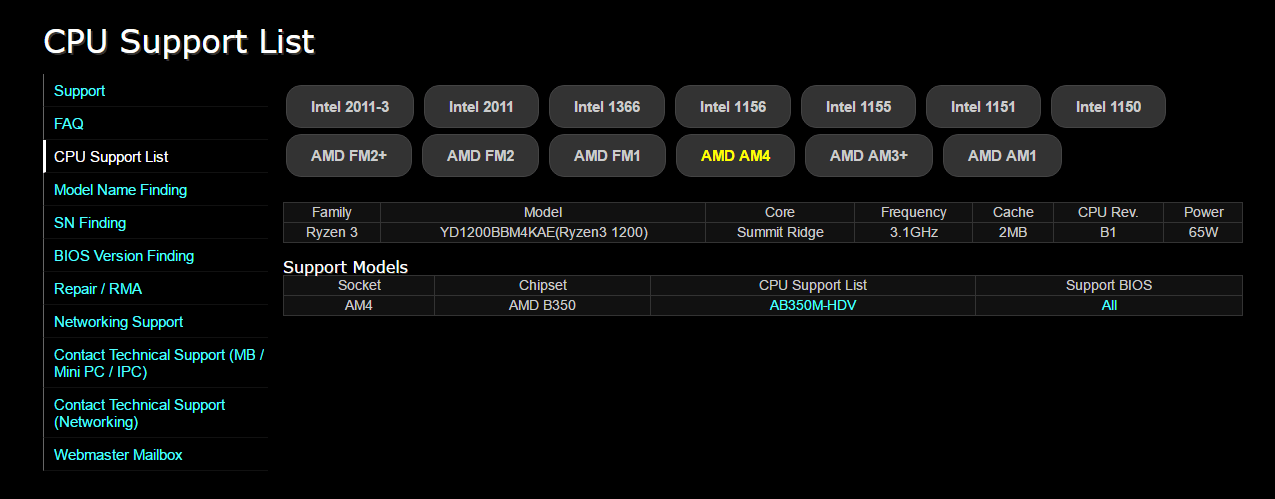
Task: Click the 'Cache' column header
Action: coord(1013,212)
